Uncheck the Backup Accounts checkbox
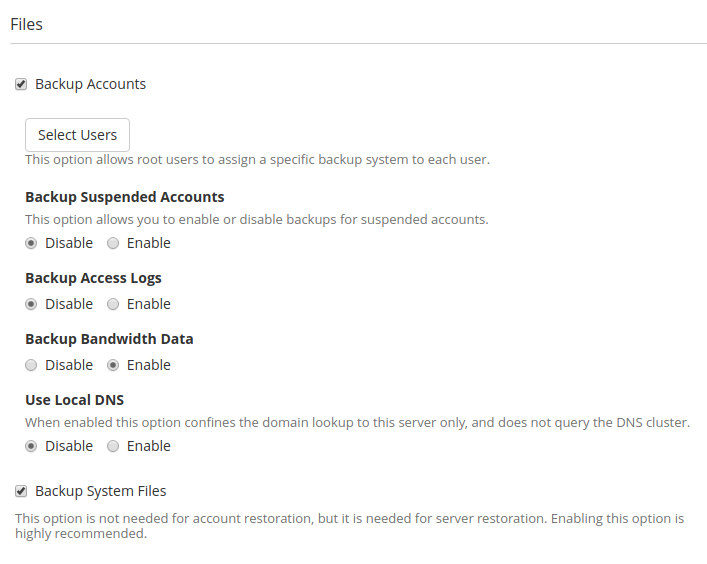The height and width of the screenshot is (564, 707). click(x=21, y=84)
